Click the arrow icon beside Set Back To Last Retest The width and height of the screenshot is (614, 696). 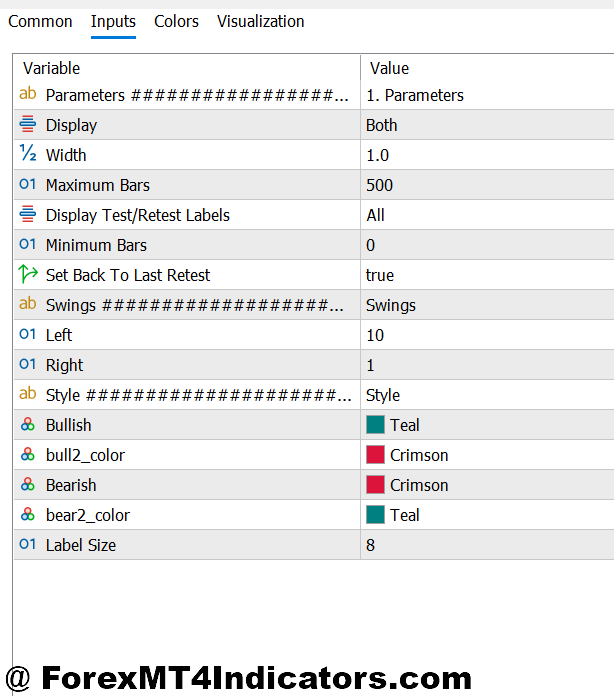pyautogui.click(x=27, y=275)
